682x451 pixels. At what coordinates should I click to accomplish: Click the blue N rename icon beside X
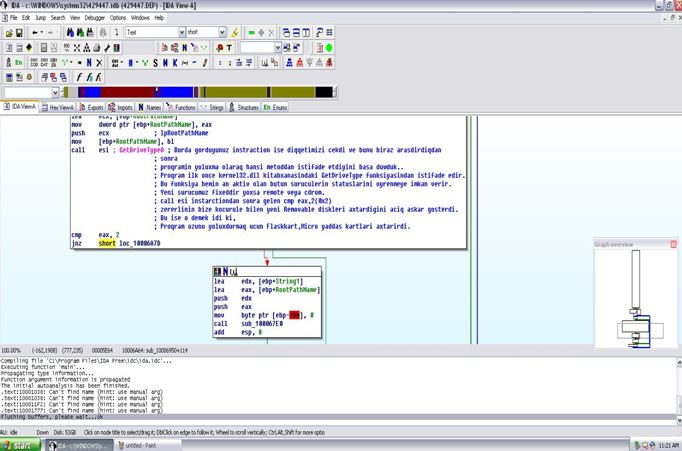pos(89,63)
